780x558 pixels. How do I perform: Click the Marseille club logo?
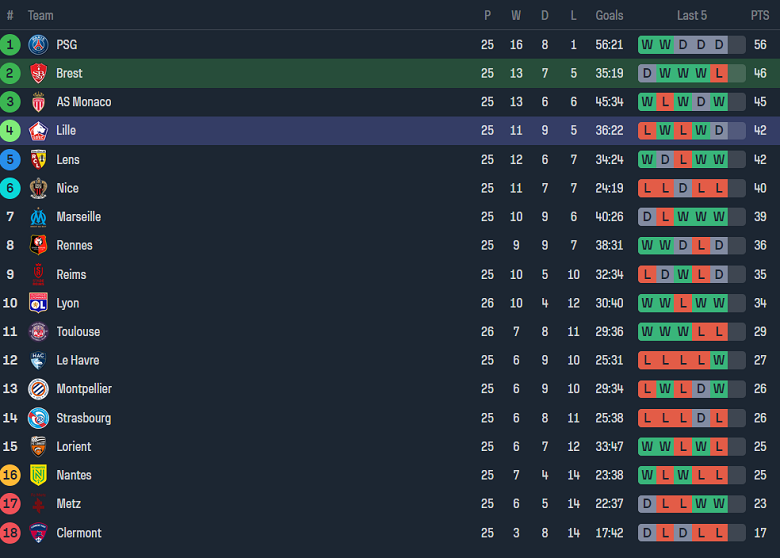(38, 217)
